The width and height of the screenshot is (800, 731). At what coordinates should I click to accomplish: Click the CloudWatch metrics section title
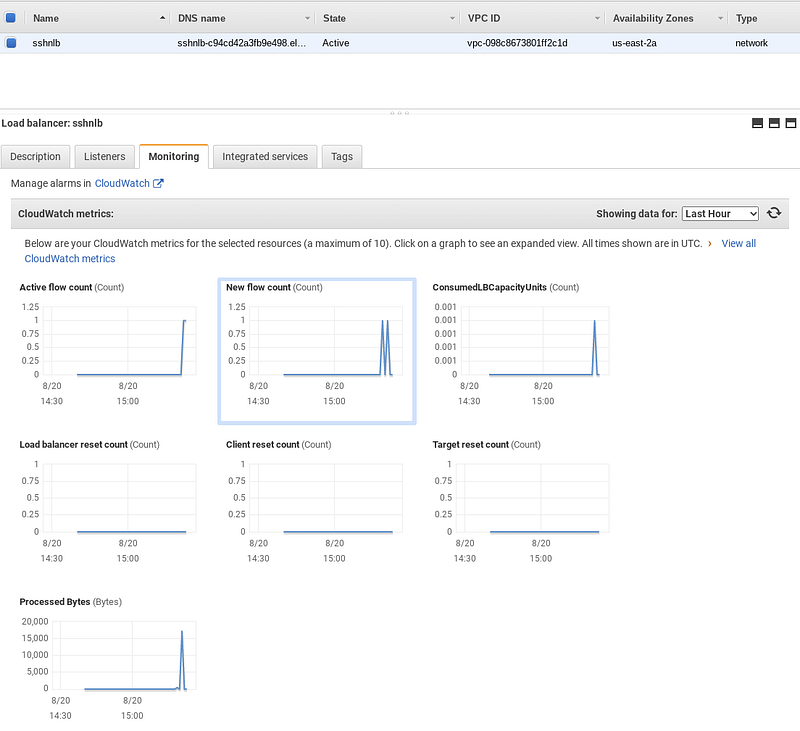(66, 213)
